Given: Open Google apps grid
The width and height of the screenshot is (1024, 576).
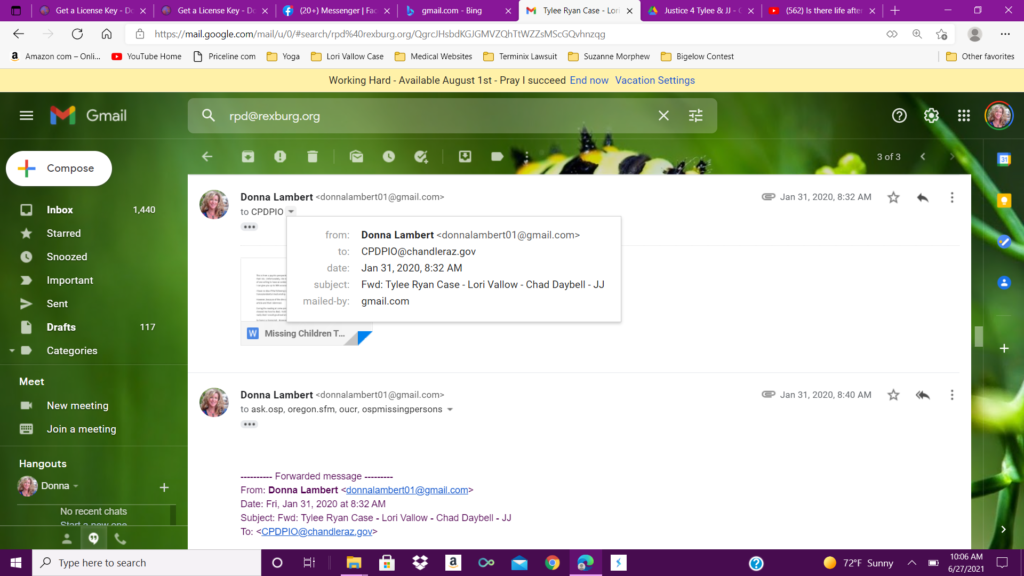Looking at the screenshot, I should pyautogui.click(x=964, y=116).
